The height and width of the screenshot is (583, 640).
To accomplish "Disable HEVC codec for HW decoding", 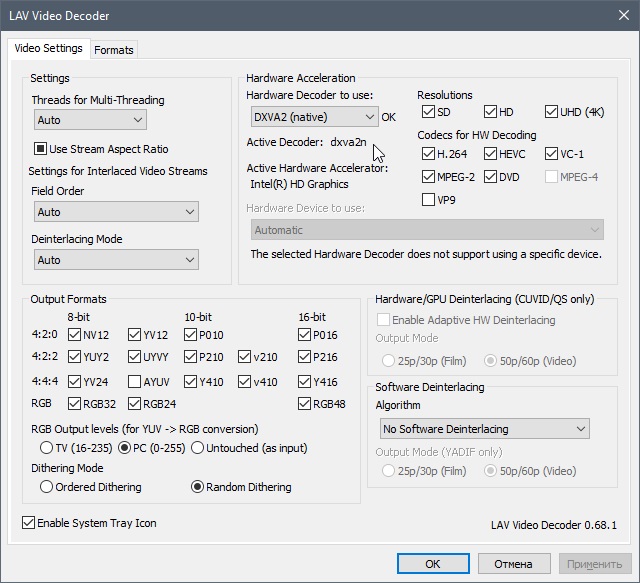I will click(x=491, y=154).
